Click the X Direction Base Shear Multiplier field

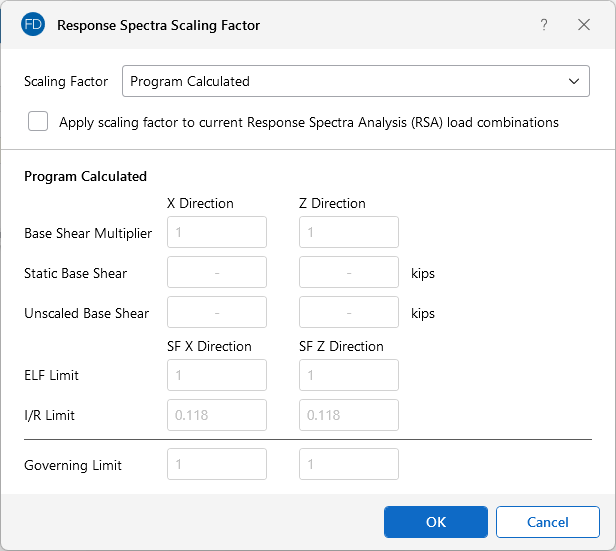[217, 232]
